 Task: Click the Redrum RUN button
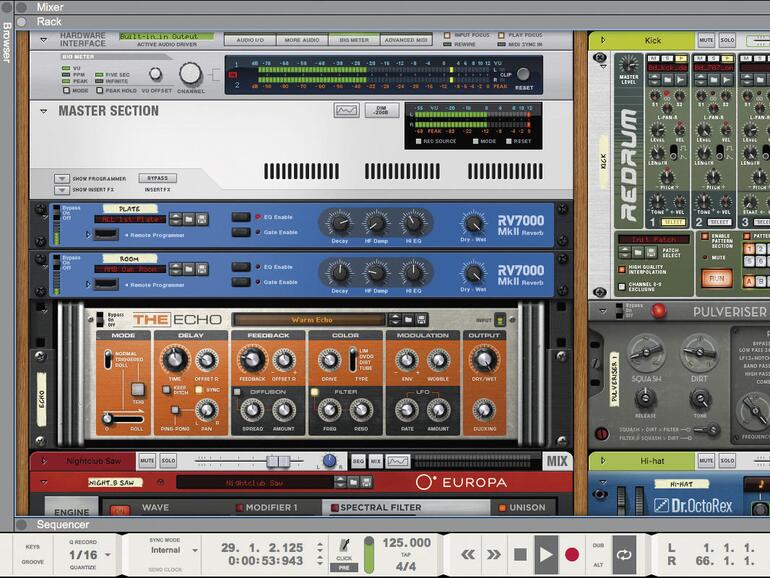tap(716, 278)
